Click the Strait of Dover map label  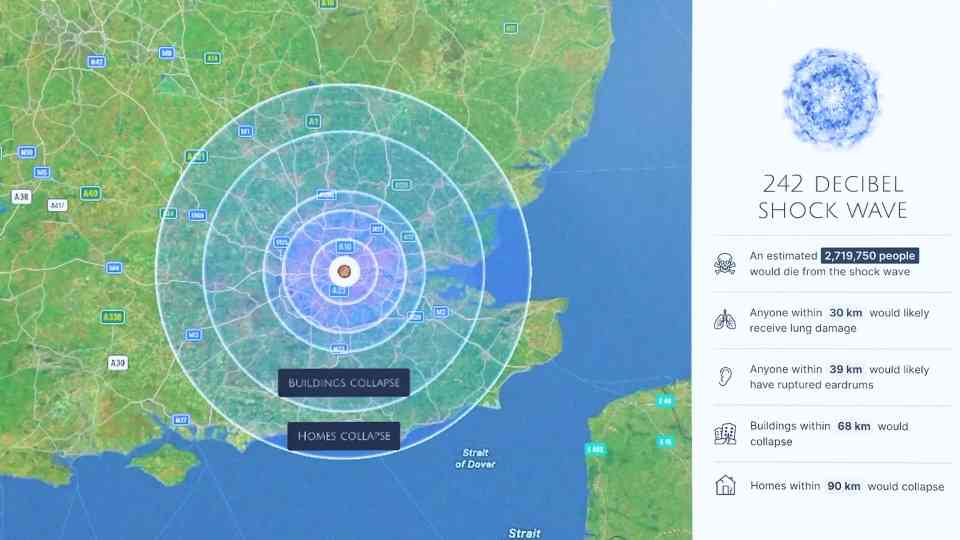[475, 458]
